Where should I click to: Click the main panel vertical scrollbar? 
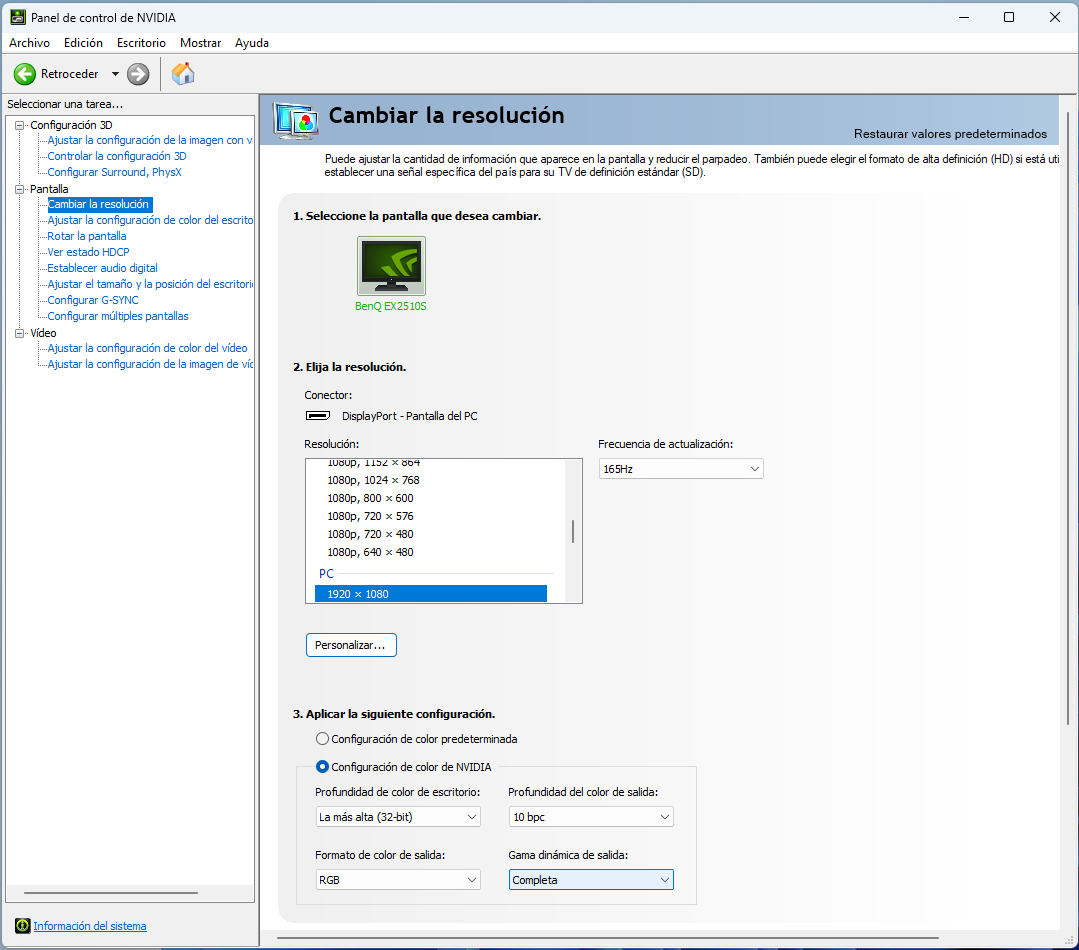[1068, 418]
